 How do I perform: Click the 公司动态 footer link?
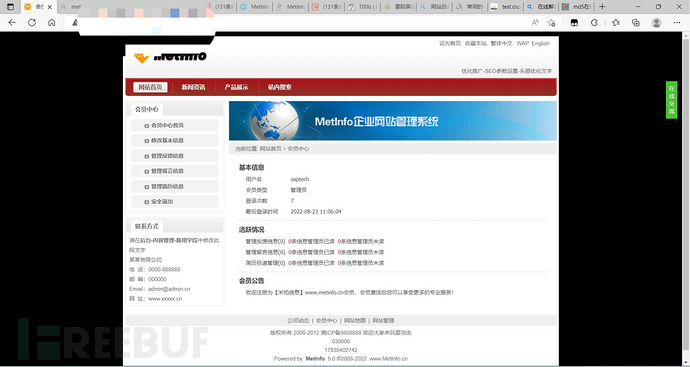[x=298, y=320]
